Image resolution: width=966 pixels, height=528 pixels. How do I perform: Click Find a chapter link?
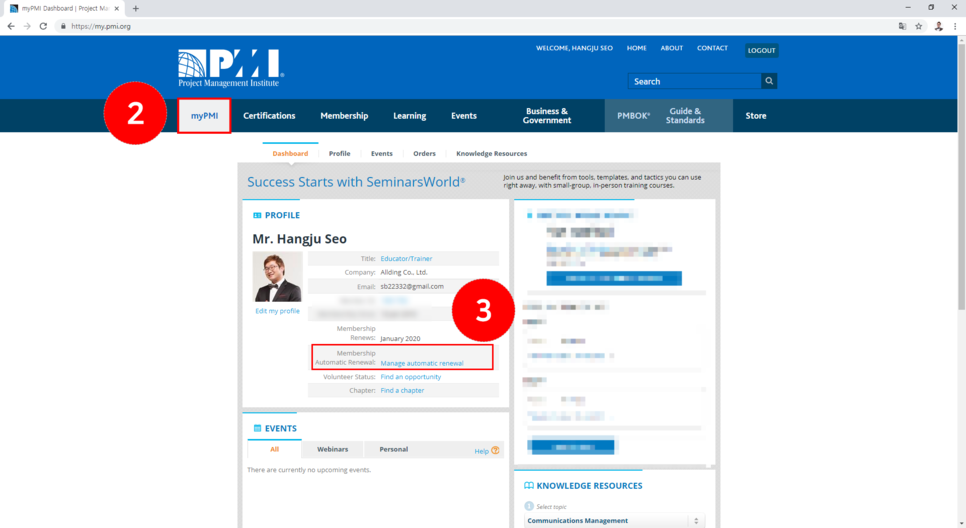click(402, 391)
